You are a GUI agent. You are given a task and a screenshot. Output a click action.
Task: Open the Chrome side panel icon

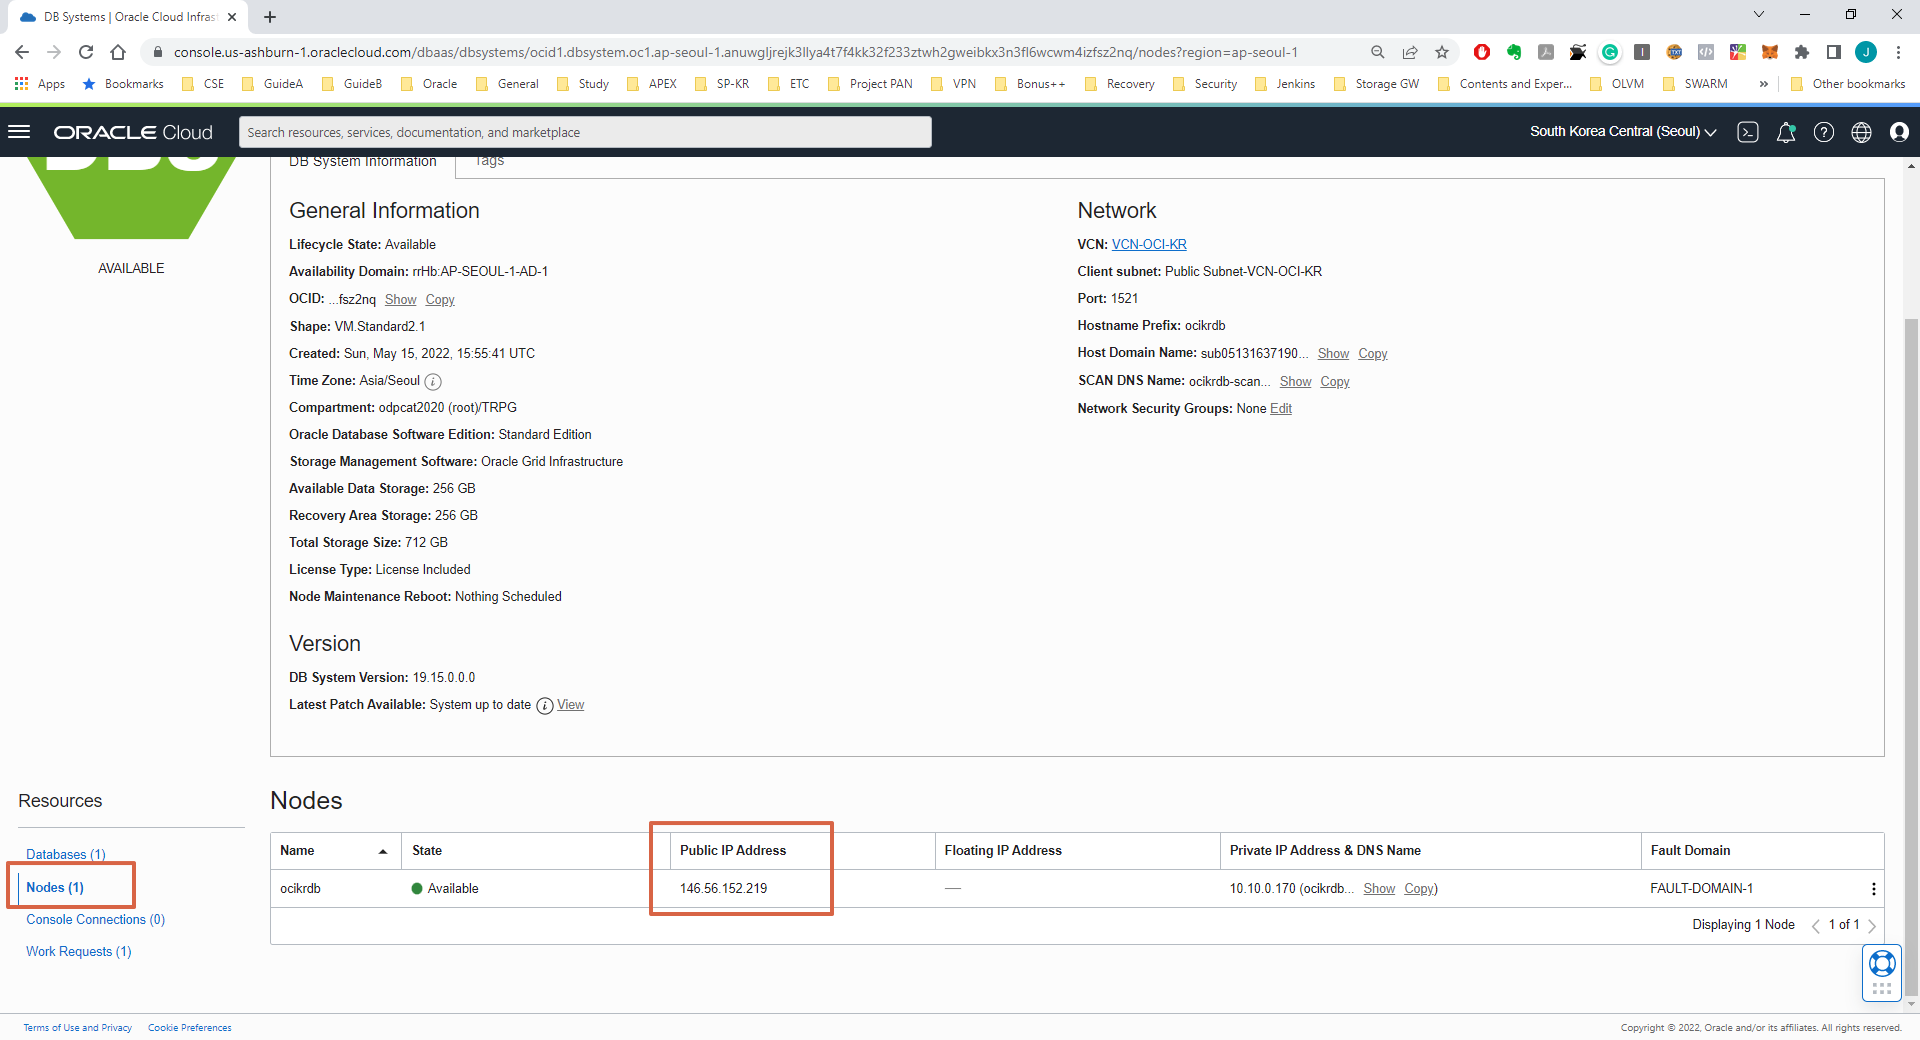point(1834,52)
